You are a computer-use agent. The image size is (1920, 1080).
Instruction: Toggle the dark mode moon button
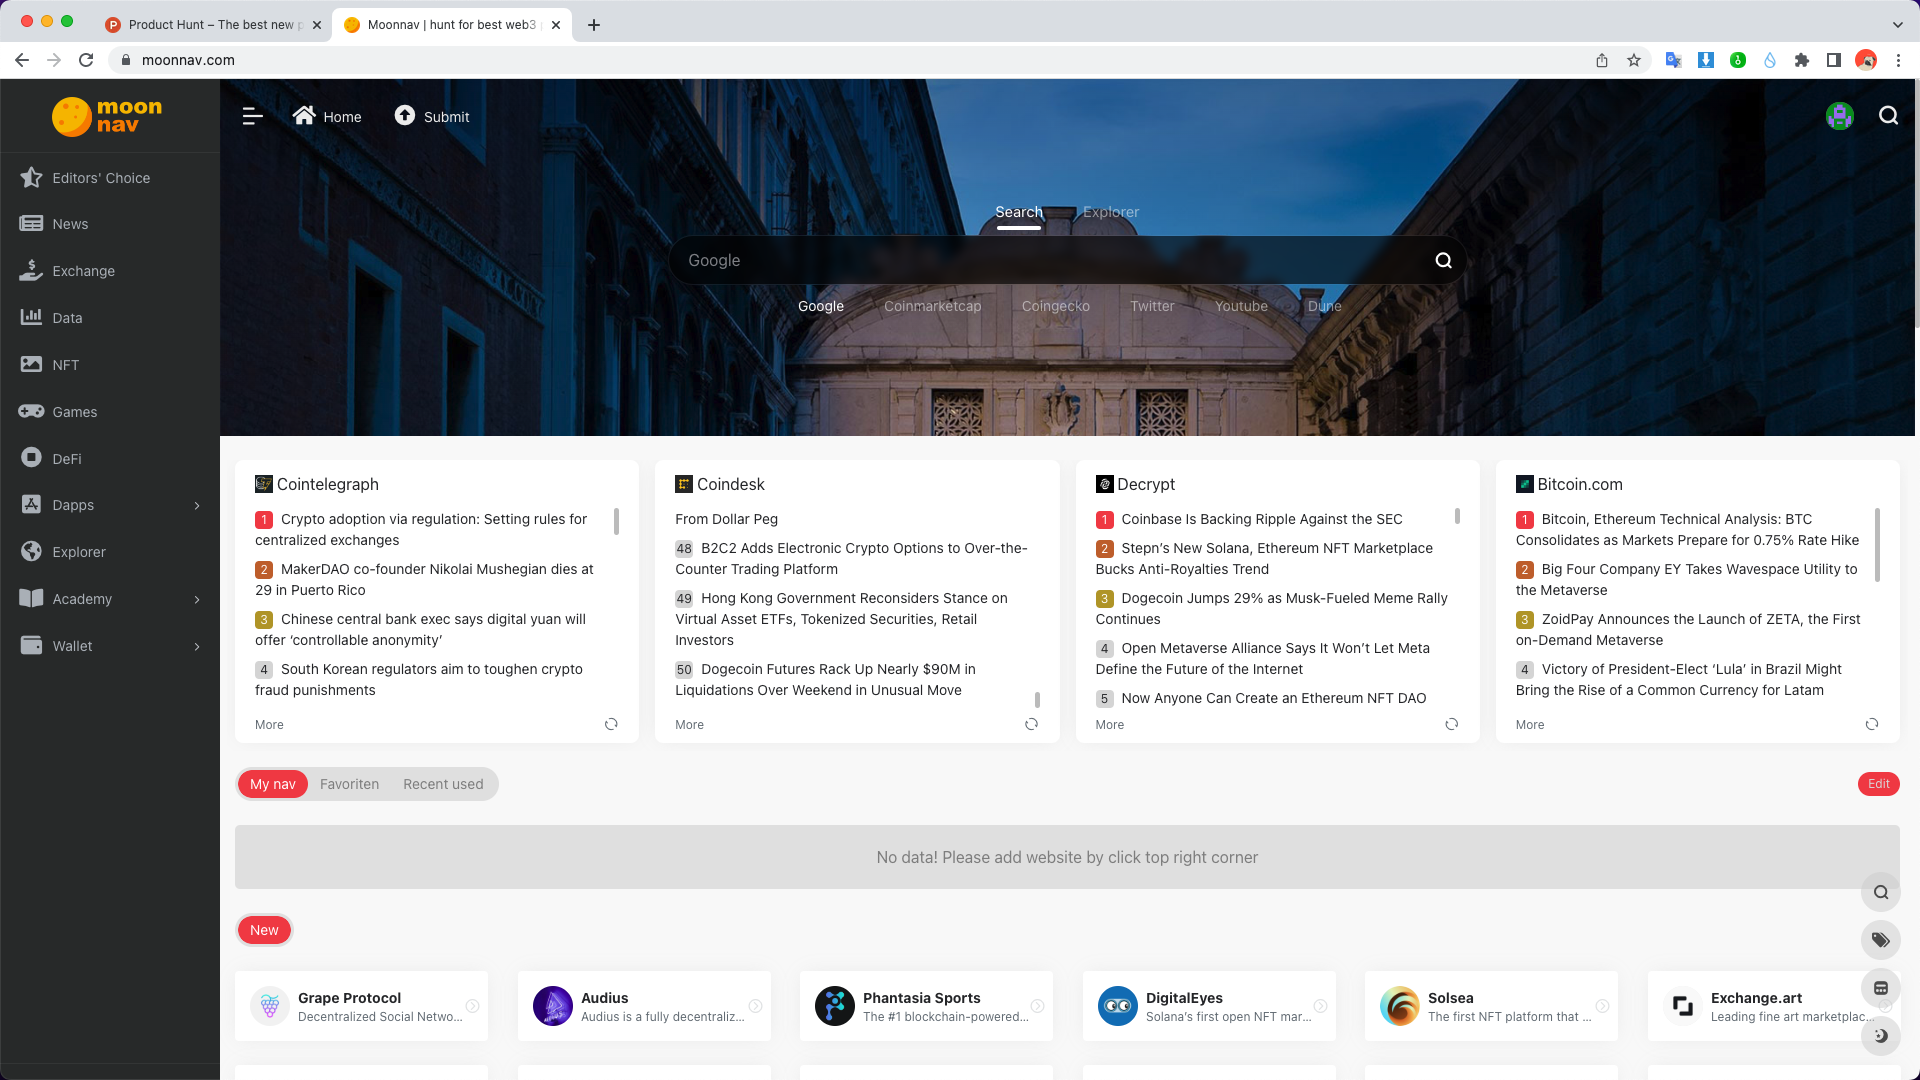coord(1880,1036)
